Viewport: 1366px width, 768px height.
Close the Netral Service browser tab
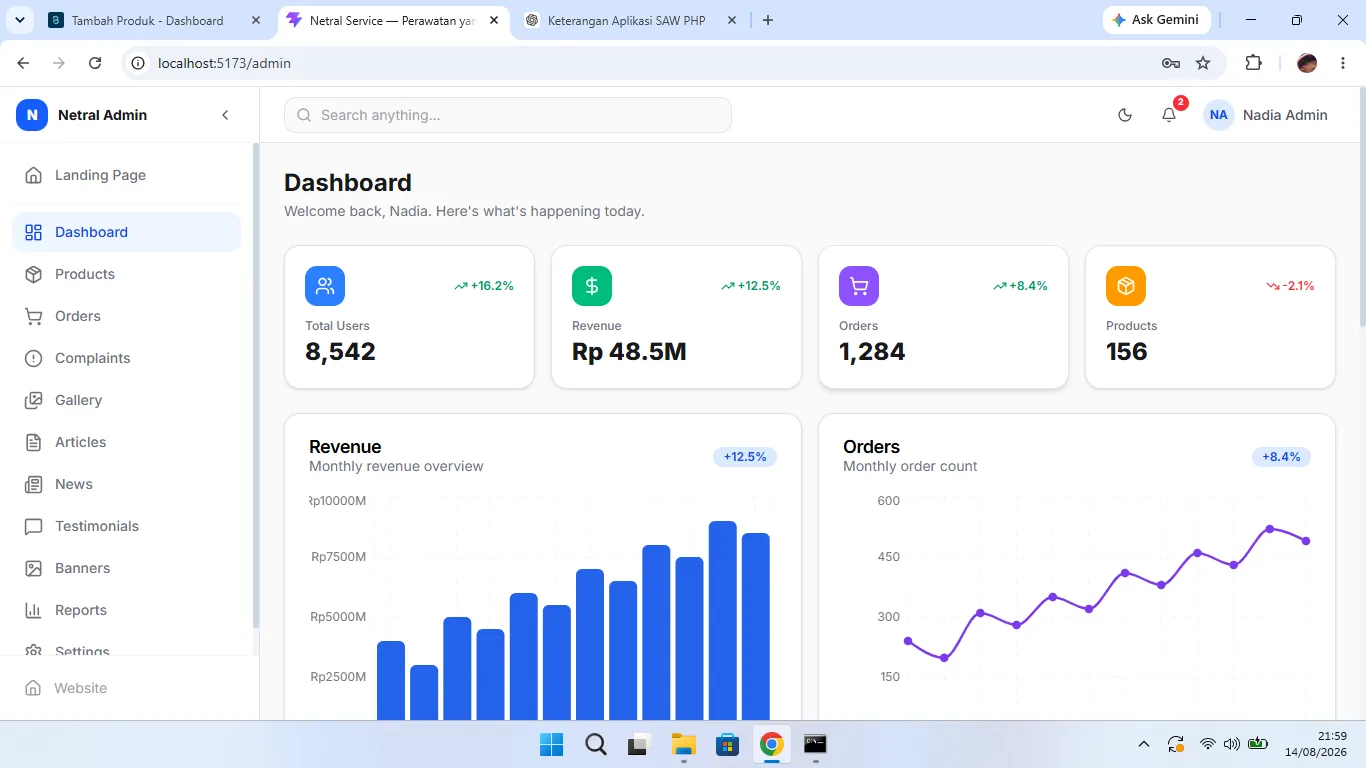coord(494,20)
